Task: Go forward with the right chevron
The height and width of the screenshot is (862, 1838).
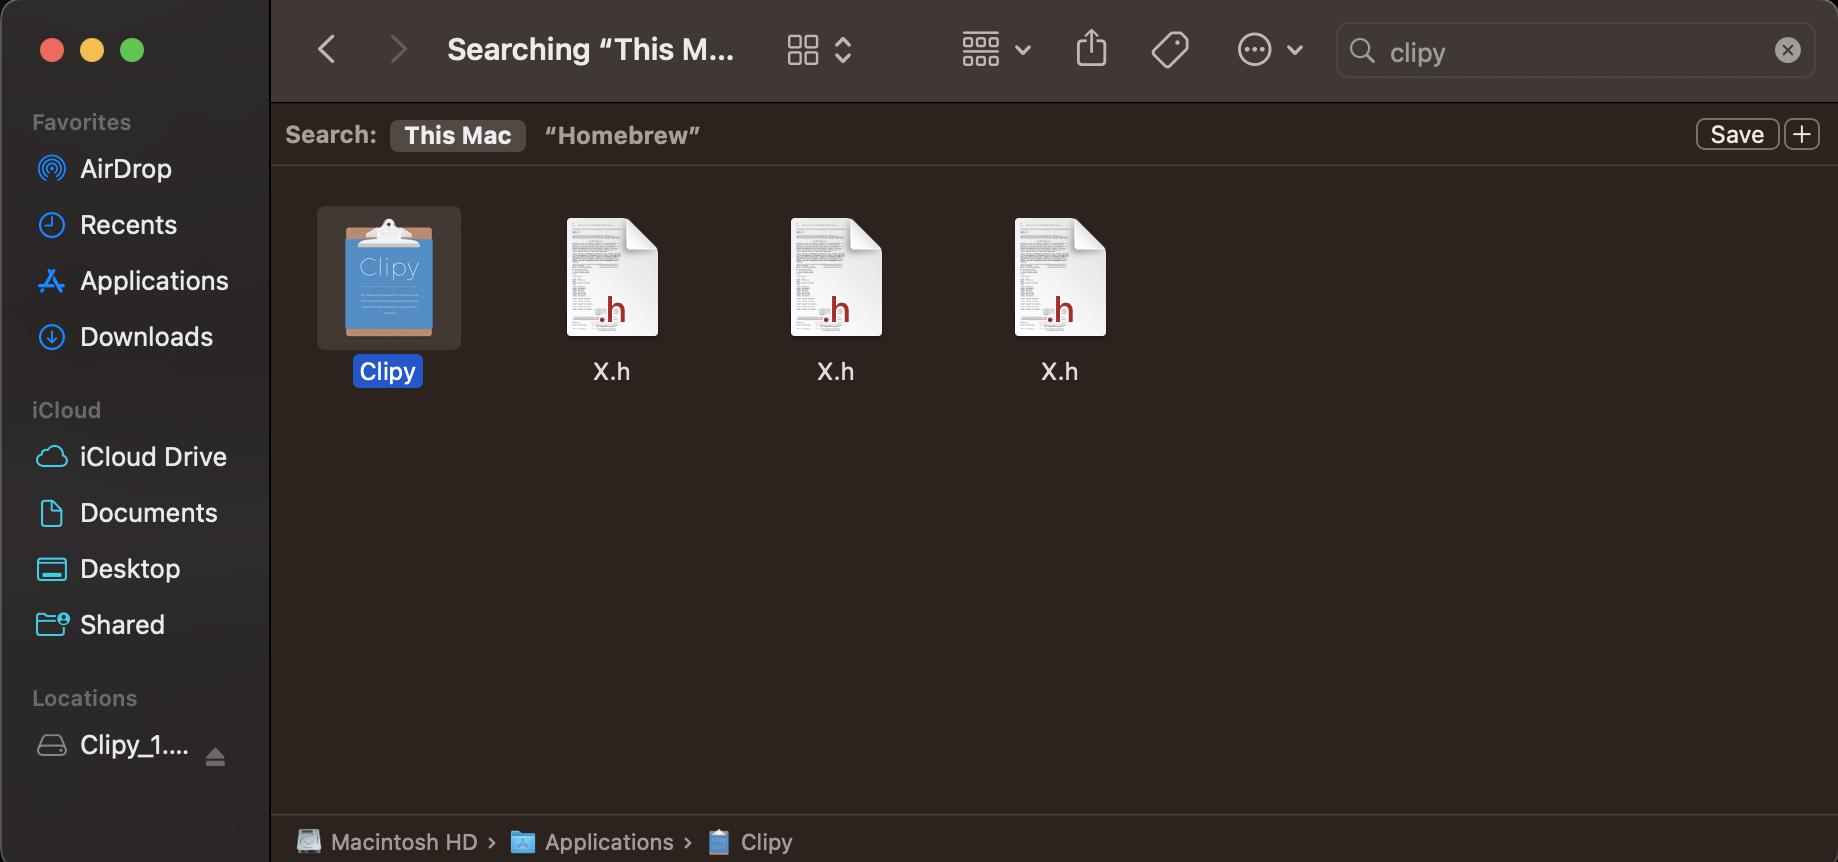Action: tap(398, 49)
